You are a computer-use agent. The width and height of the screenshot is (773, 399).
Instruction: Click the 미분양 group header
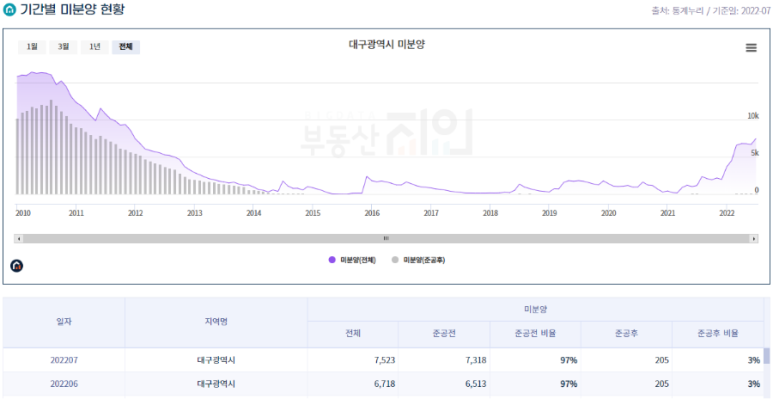coord(535,309)
